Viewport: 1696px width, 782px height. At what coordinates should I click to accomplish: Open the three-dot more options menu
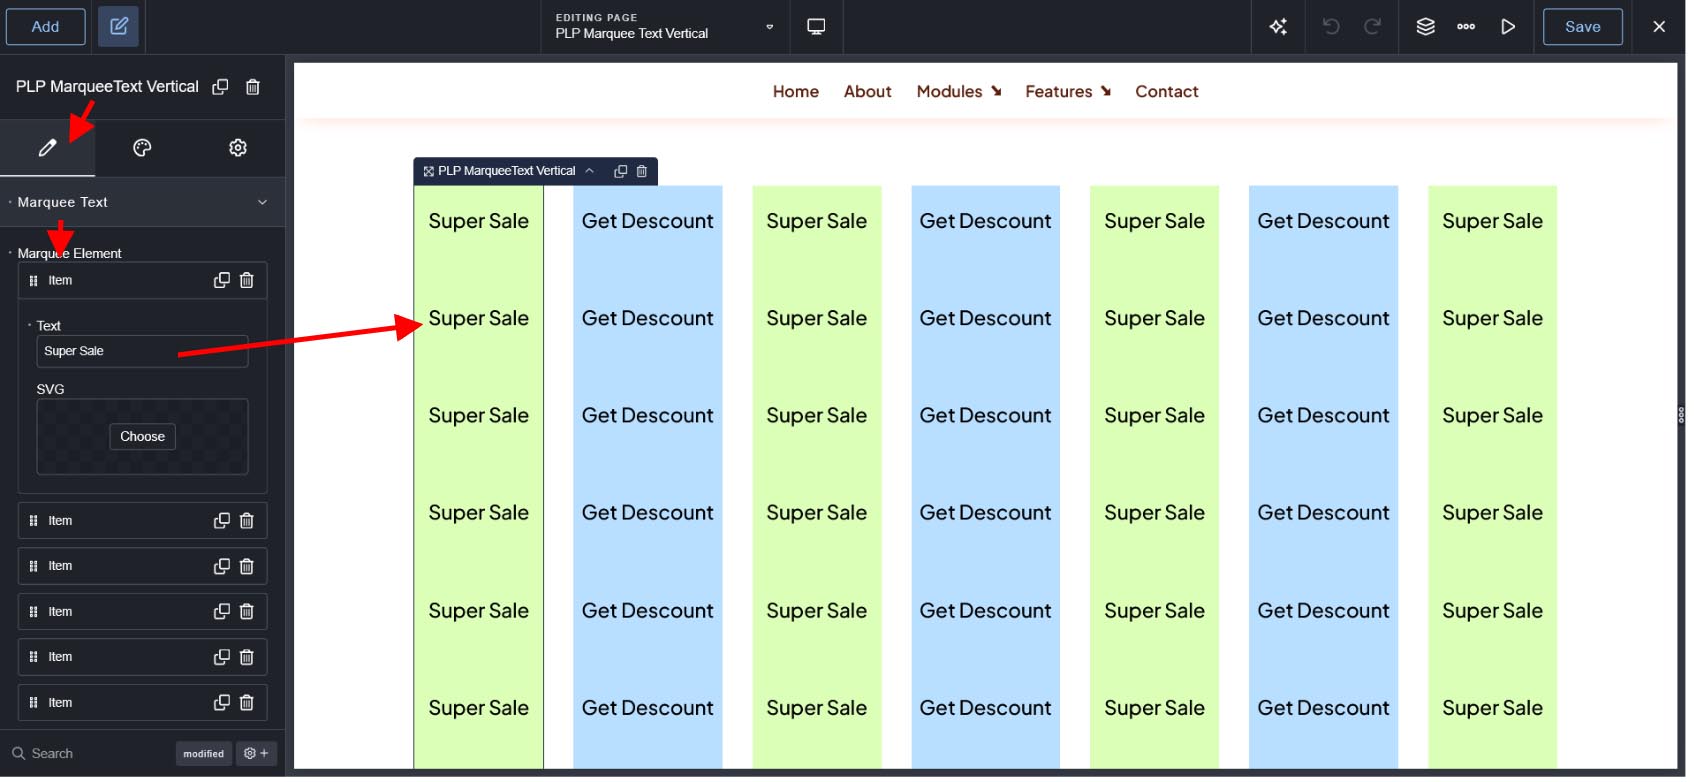click(1466, 27)
